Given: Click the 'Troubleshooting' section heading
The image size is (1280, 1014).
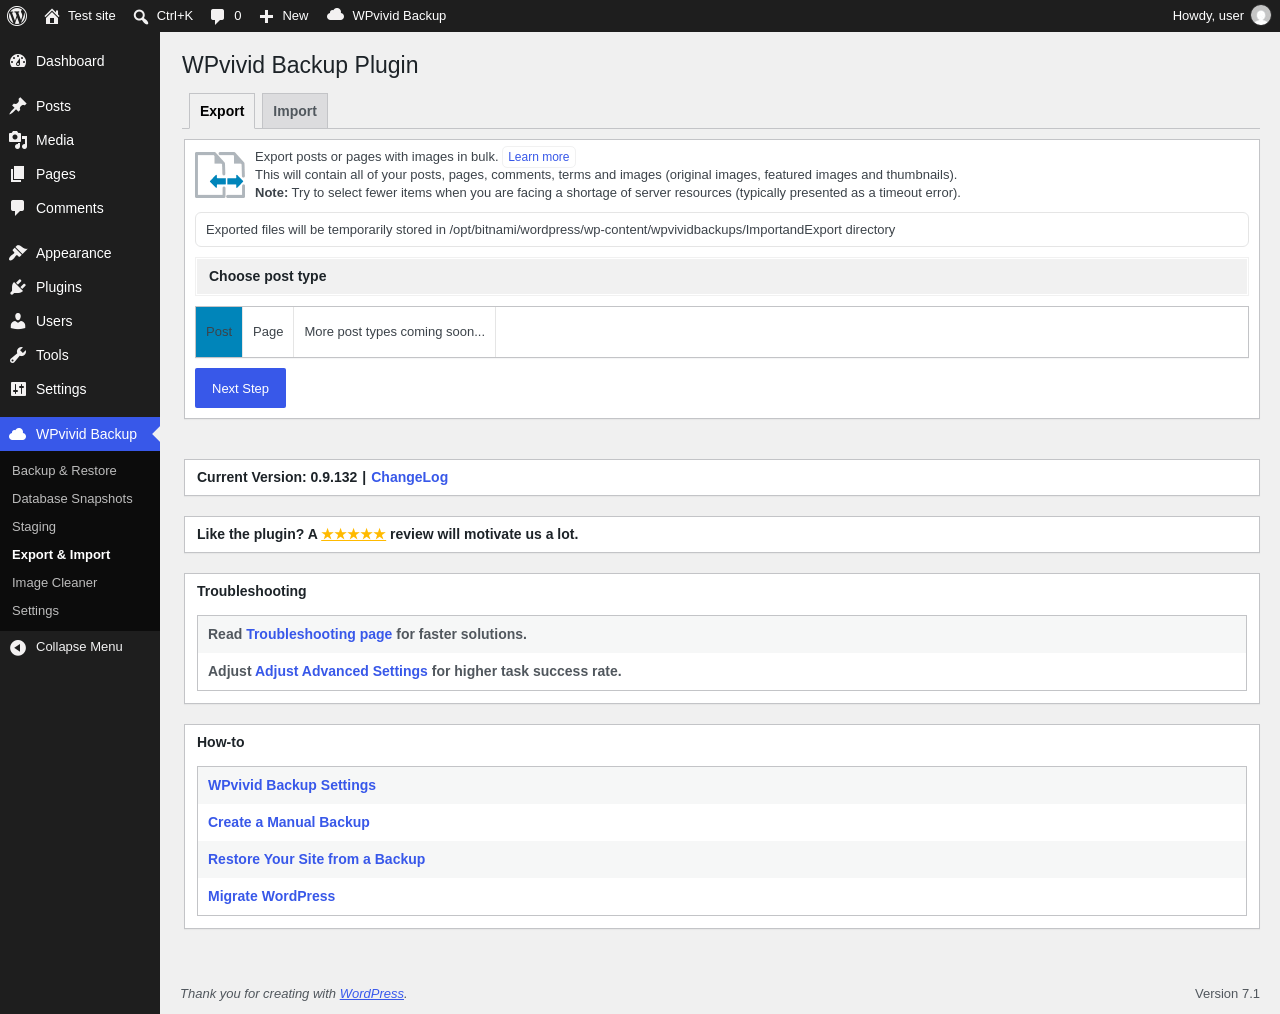Looking at the screenshot, I should [x=251, y=591].
